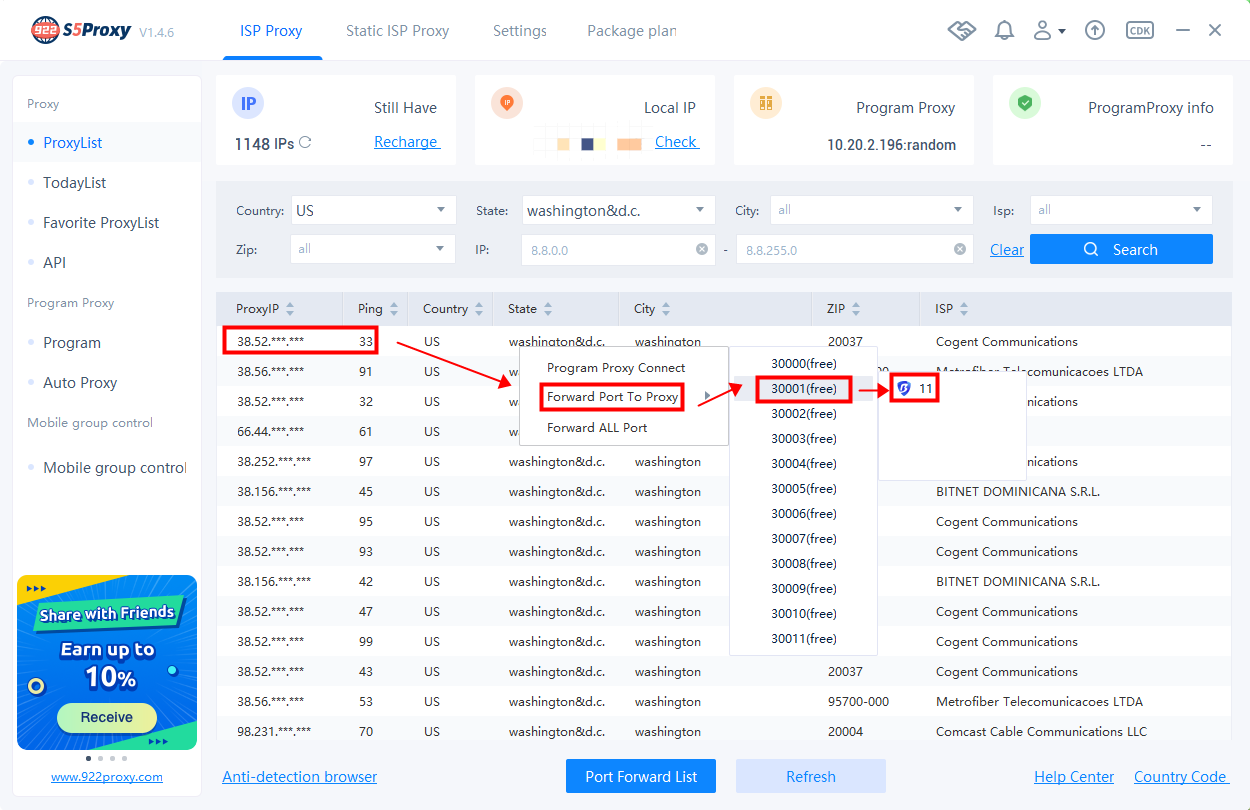This screenshot has width=1250, height=810.
Task: Click the Refresh button
Action: click(x=811, y=776)
